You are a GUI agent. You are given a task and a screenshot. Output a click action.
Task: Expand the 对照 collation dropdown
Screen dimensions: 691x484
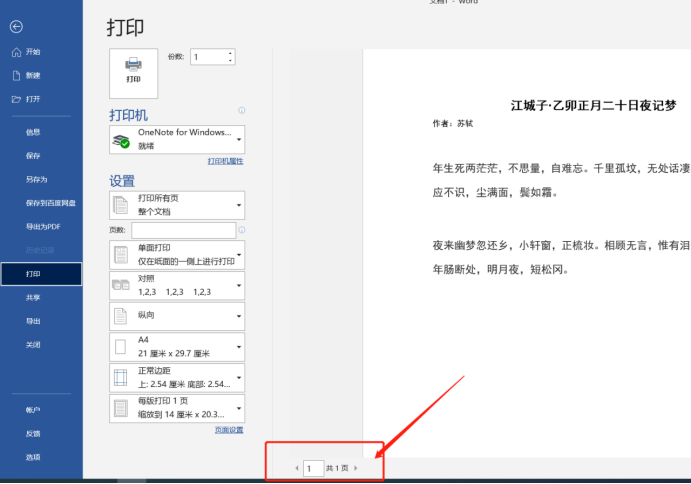tap(177, 286)
